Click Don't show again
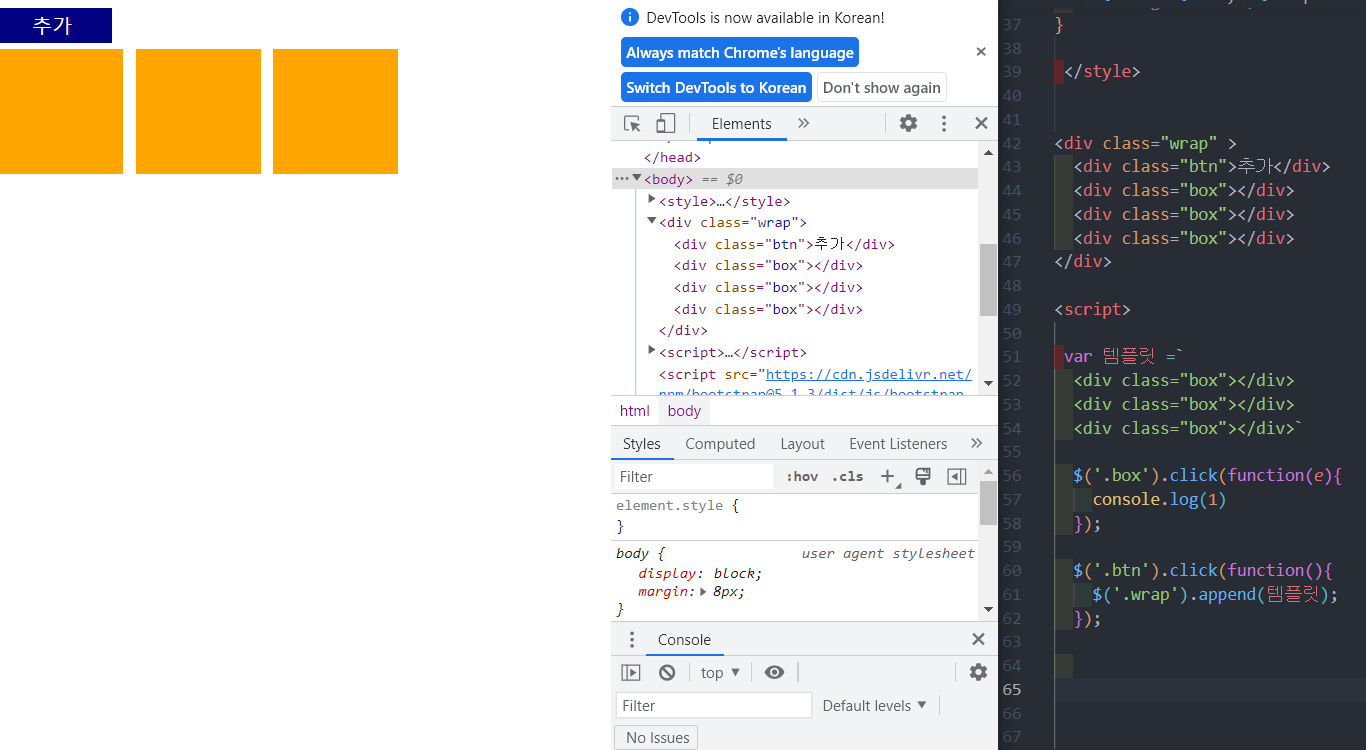1366x750 pixels. 881,88
